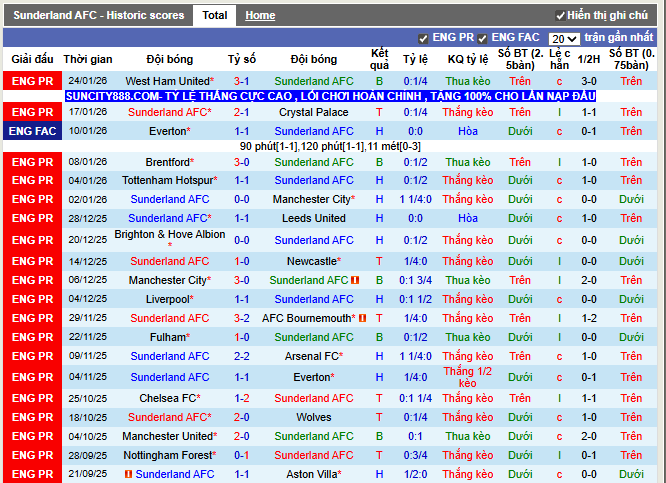The width and height of the screenshot is (666, 483).
Task: Click penalty shootout note 90 phút[1-1]
Action: tap(330, 147)
